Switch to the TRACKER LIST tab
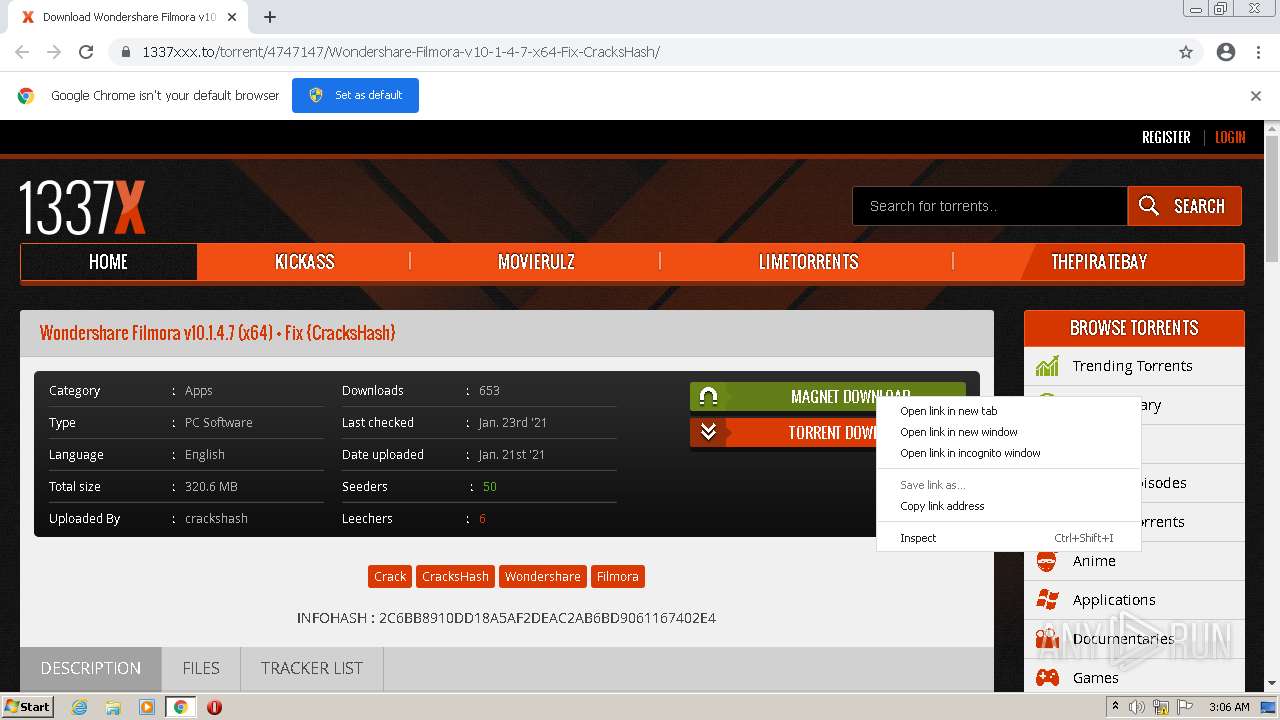This screenshot has width=1280, height=720. (312, 668)
